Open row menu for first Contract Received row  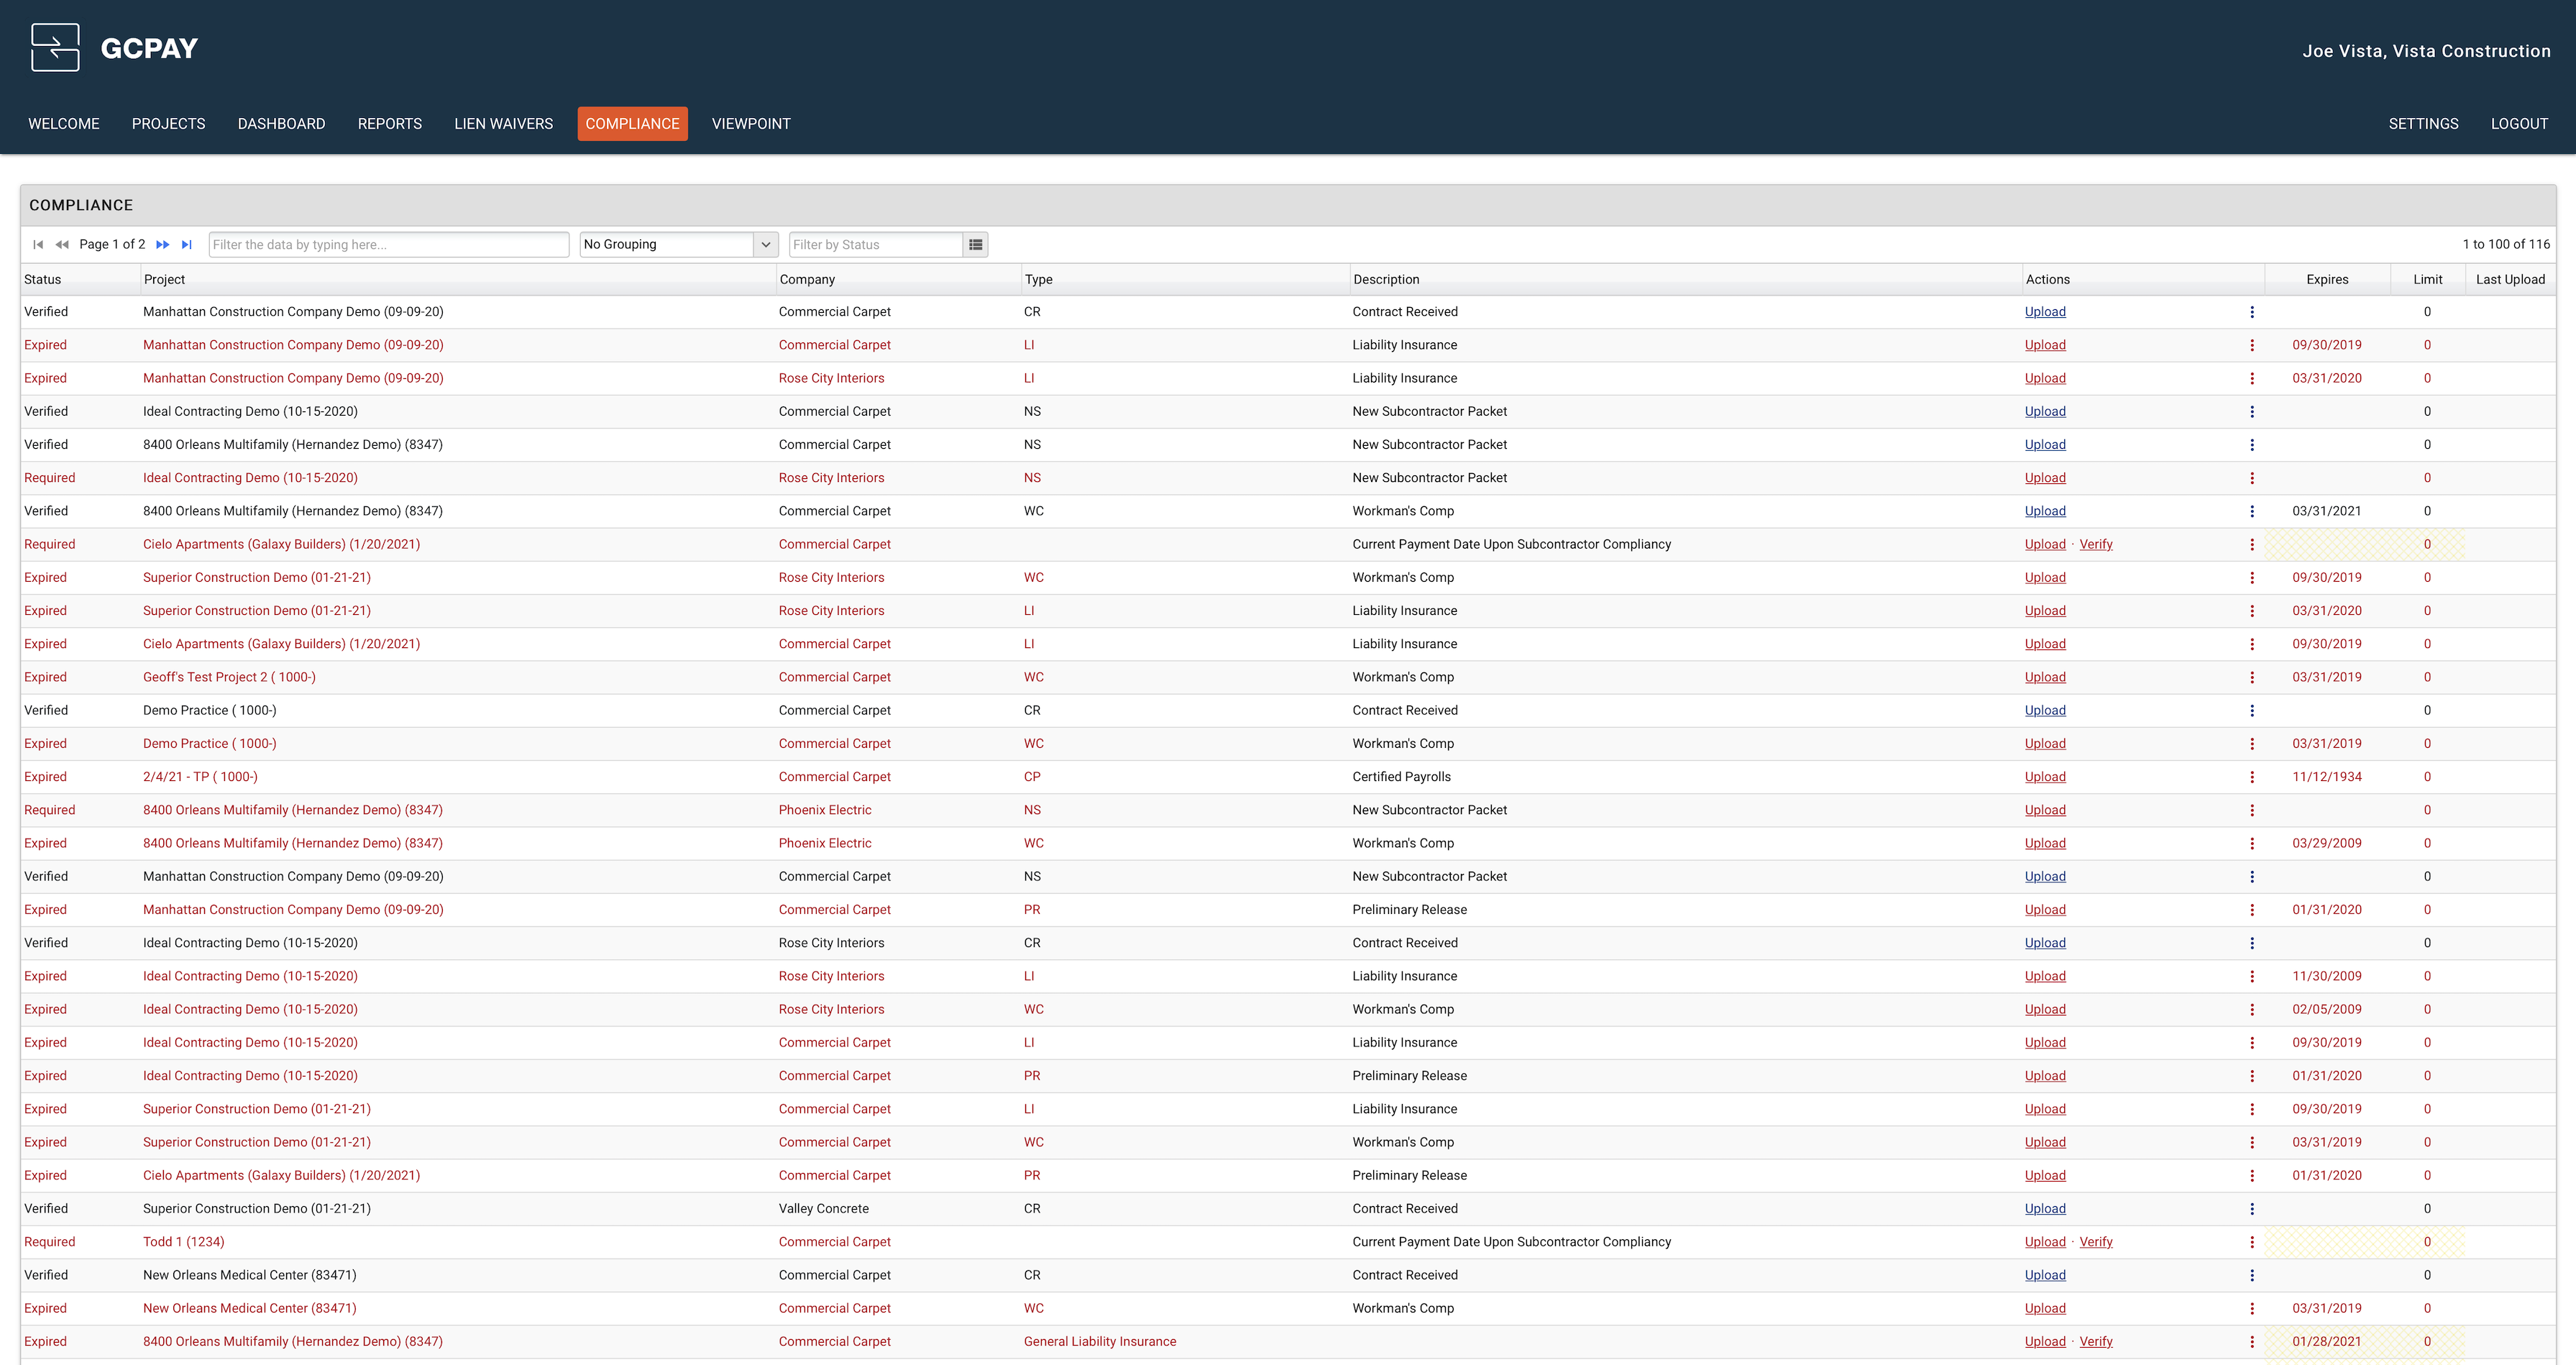coord(2251,312)
